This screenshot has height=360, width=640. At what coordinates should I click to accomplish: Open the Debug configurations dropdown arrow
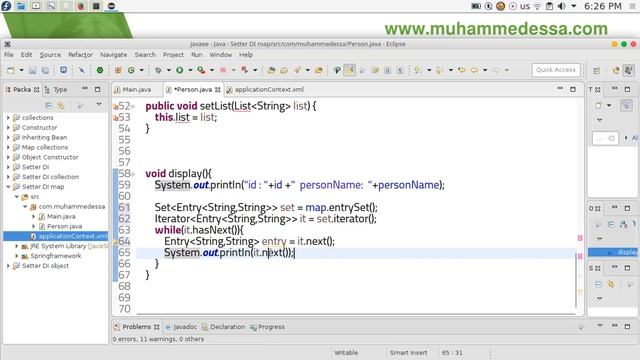coord(168,70)
